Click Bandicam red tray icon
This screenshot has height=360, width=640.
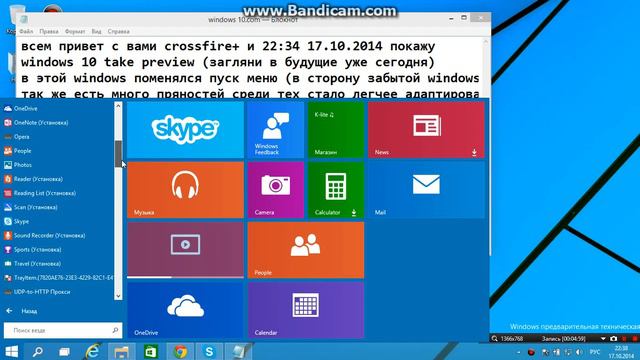pos(531,352)
